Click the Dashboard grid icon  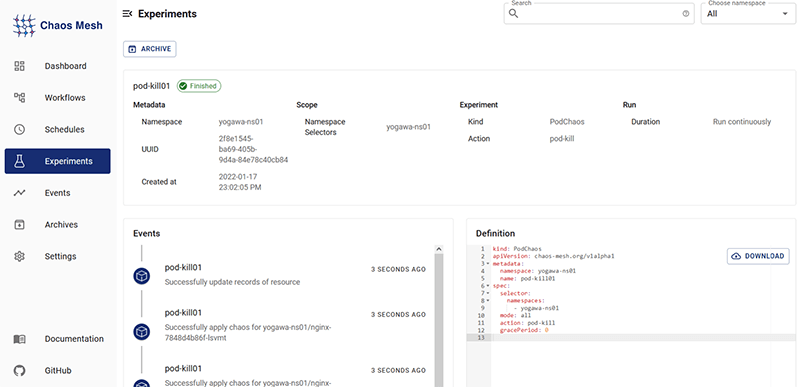coord(19,66)
